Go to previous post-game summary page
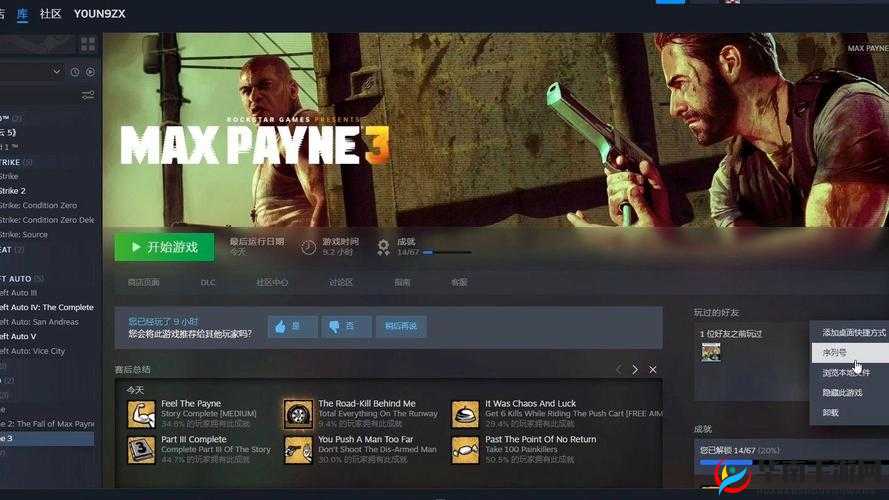Viewport: 889px width, 500px height. 618,369
